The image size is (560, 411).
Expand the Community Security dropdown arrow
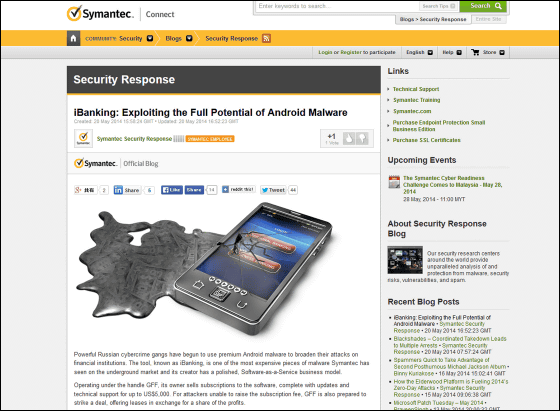(150, 38)
